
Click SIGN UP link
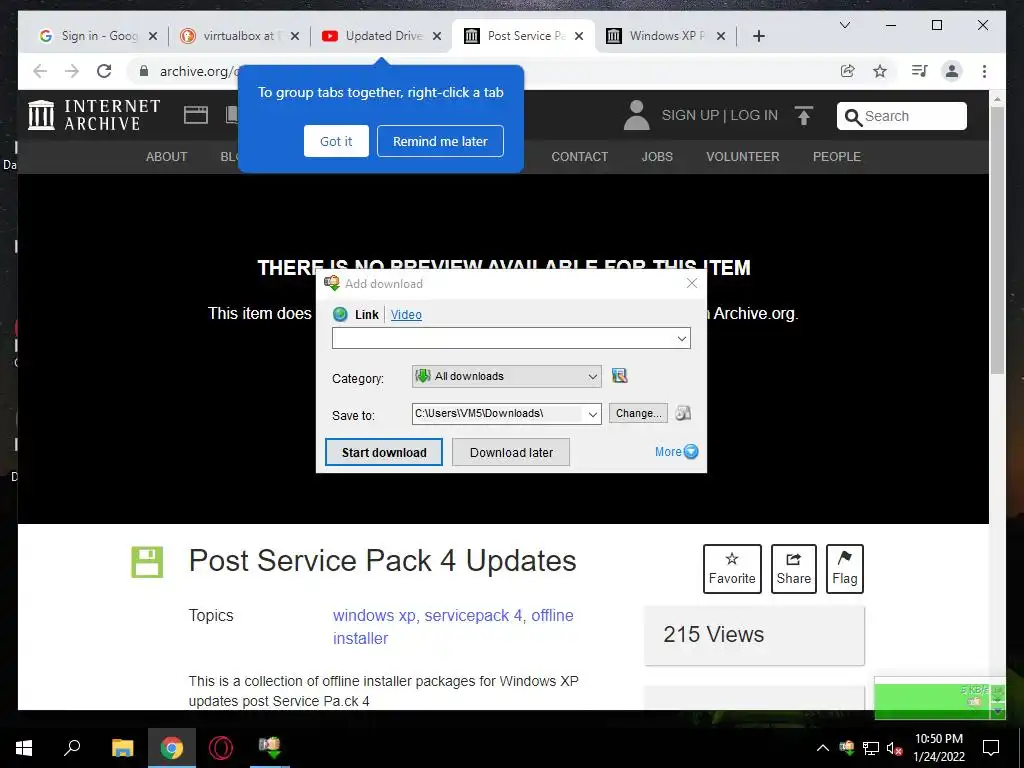pyautogui.click(x=690, y=116)
